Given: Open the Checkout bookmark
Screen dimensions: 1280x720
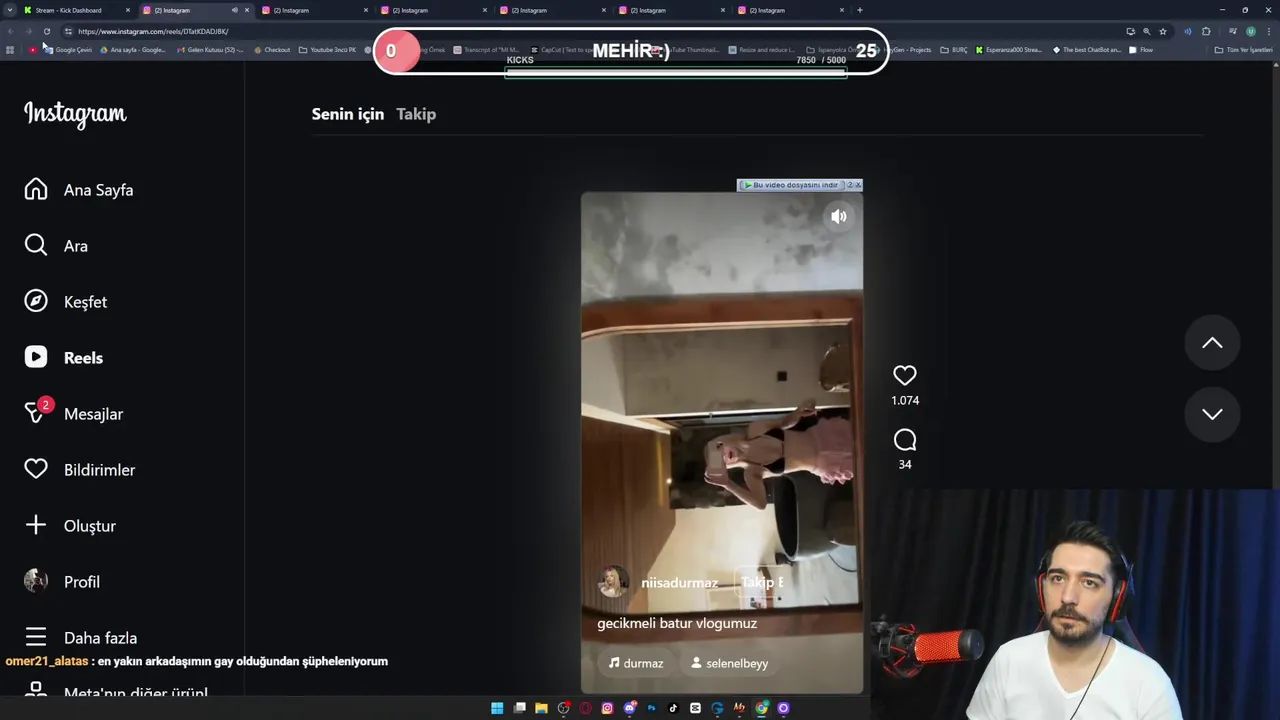Looking at the screenshot, I should [272, 49].
